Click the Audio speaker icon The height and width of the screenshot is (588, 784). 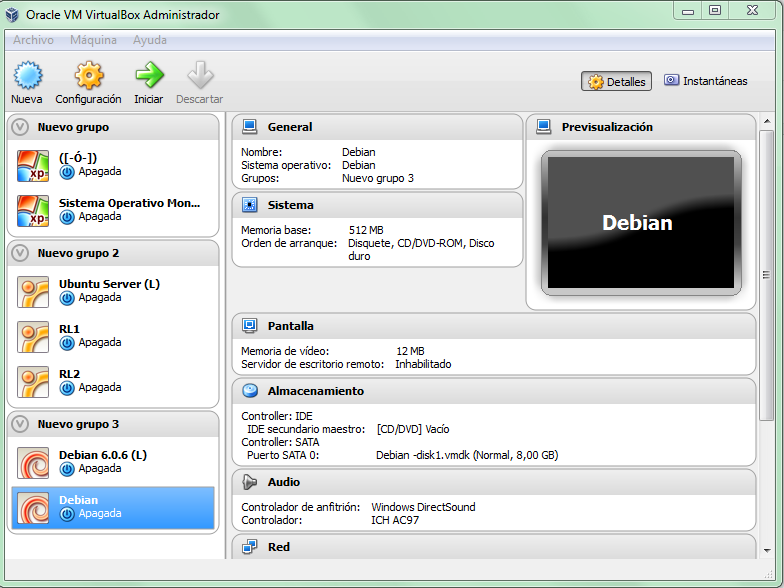250,482
